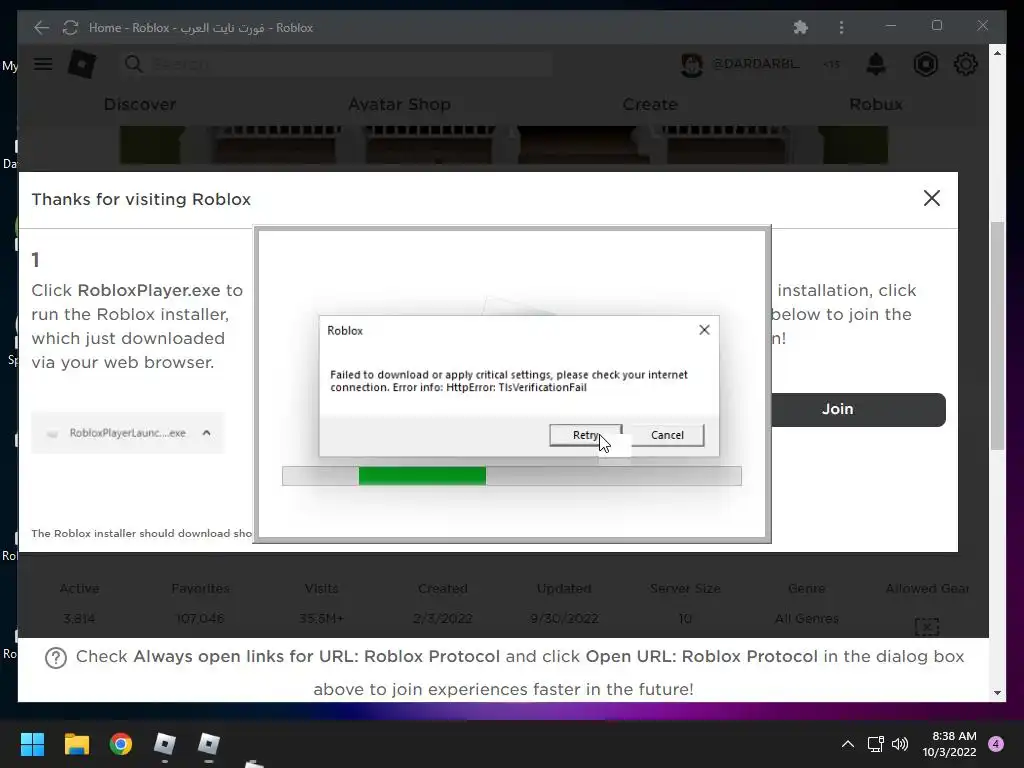
Task: Click Cancel in the Roblox error dialog
Action: 667,435
